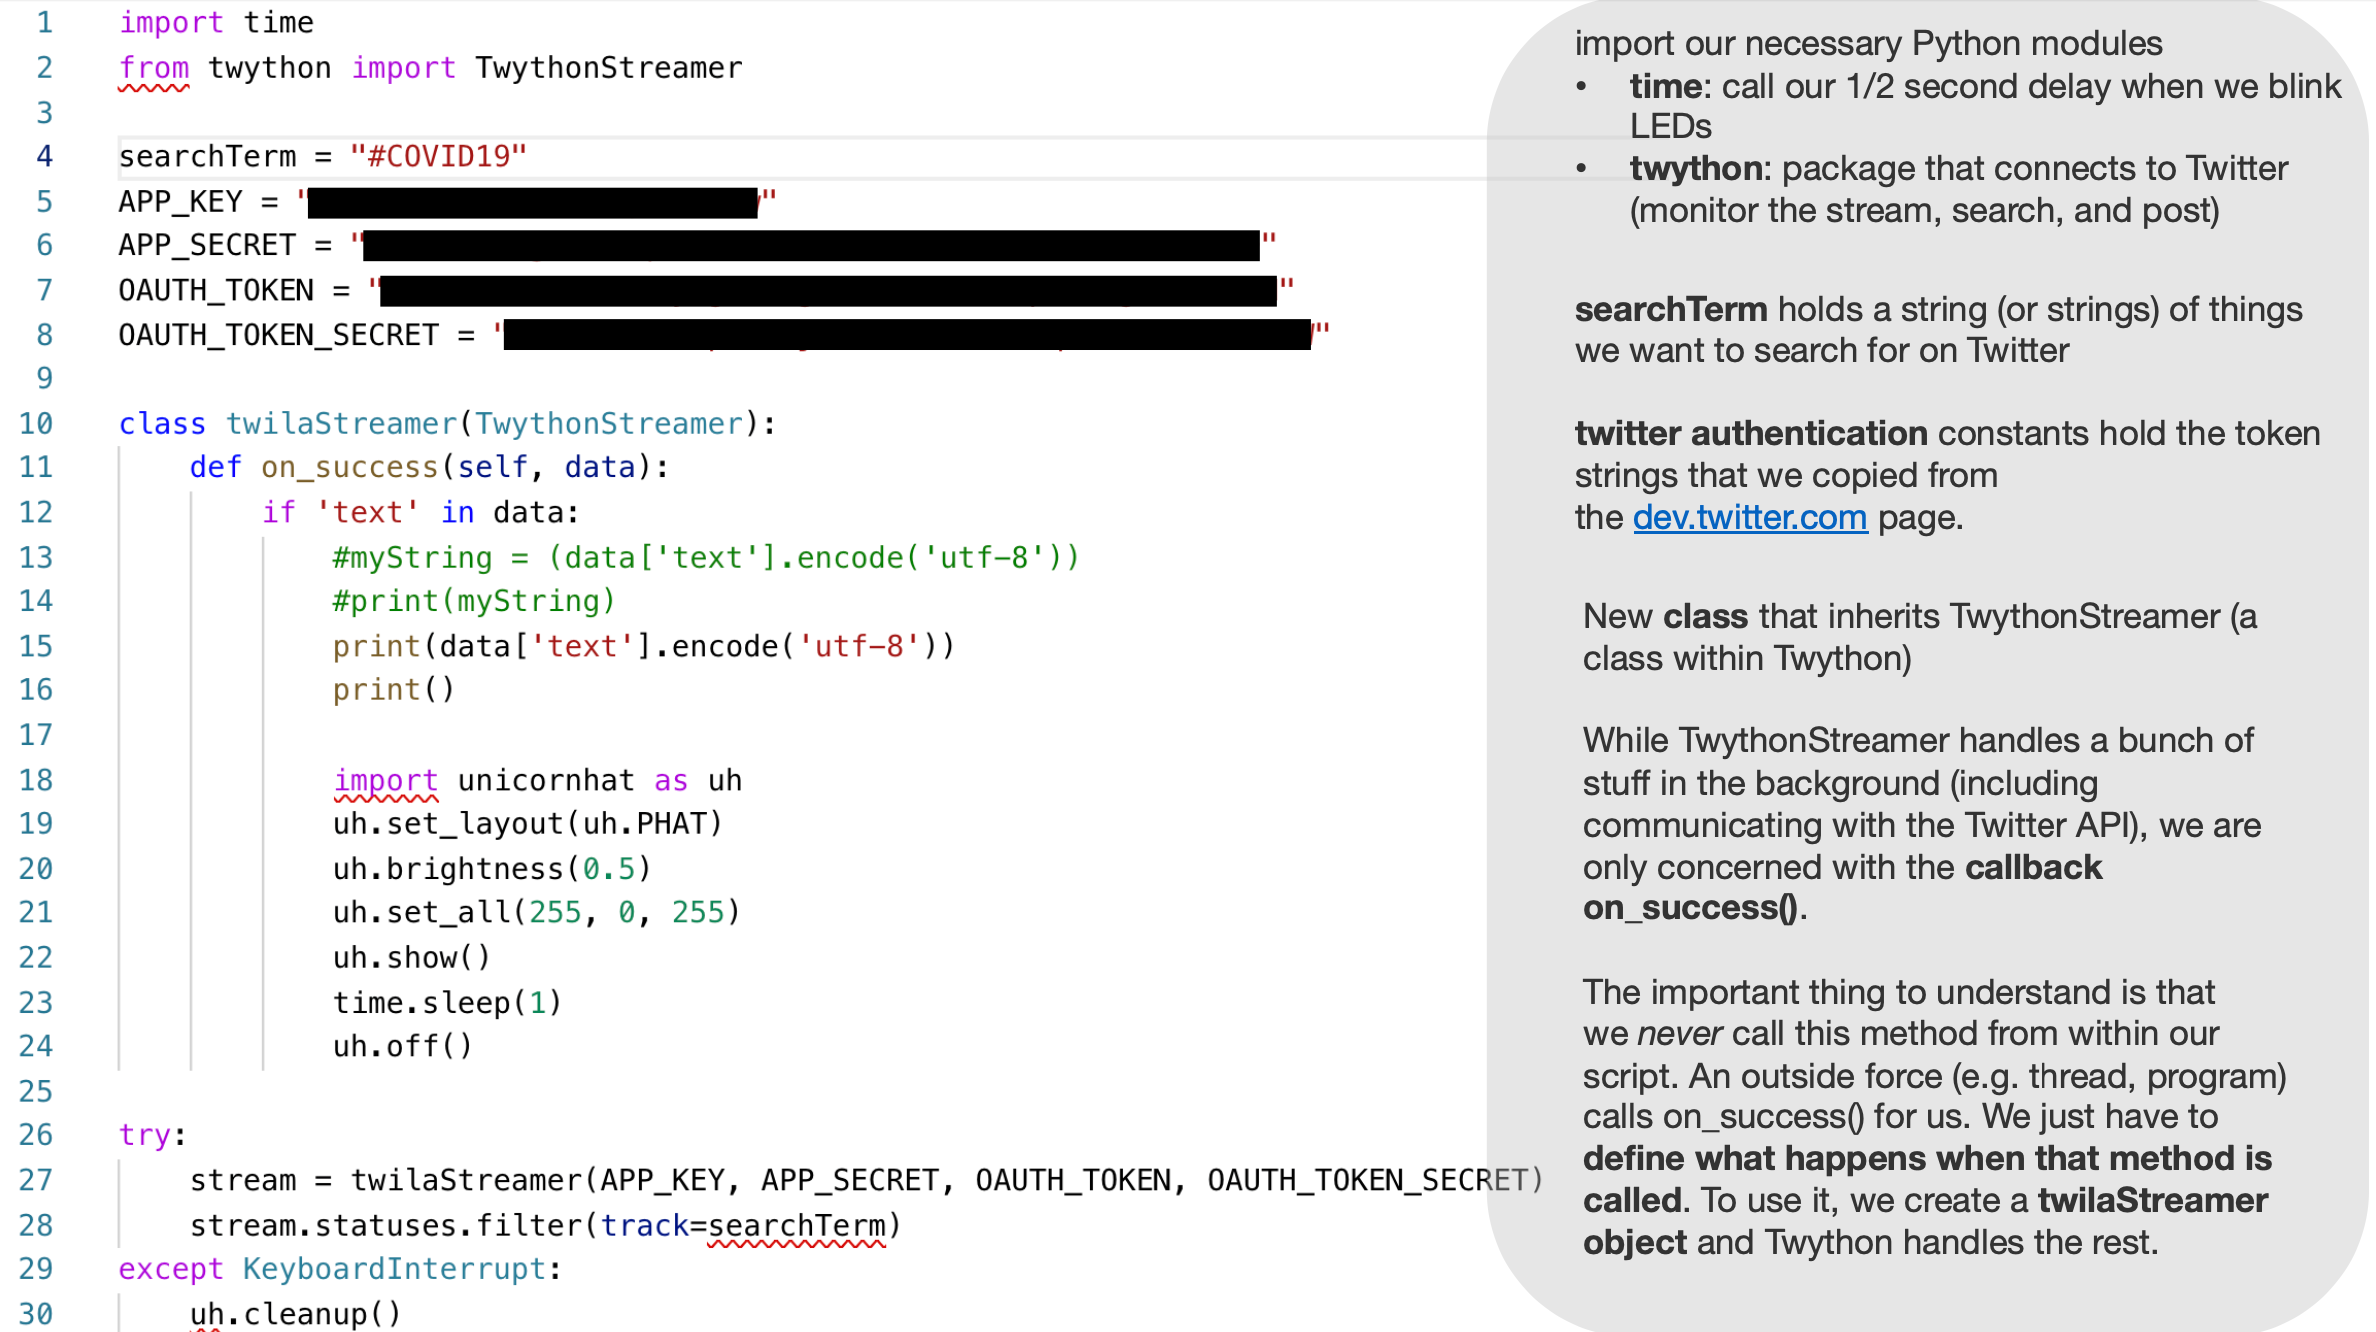
Task: Click line number 30 in gutter
Action: coord(36,1313)
